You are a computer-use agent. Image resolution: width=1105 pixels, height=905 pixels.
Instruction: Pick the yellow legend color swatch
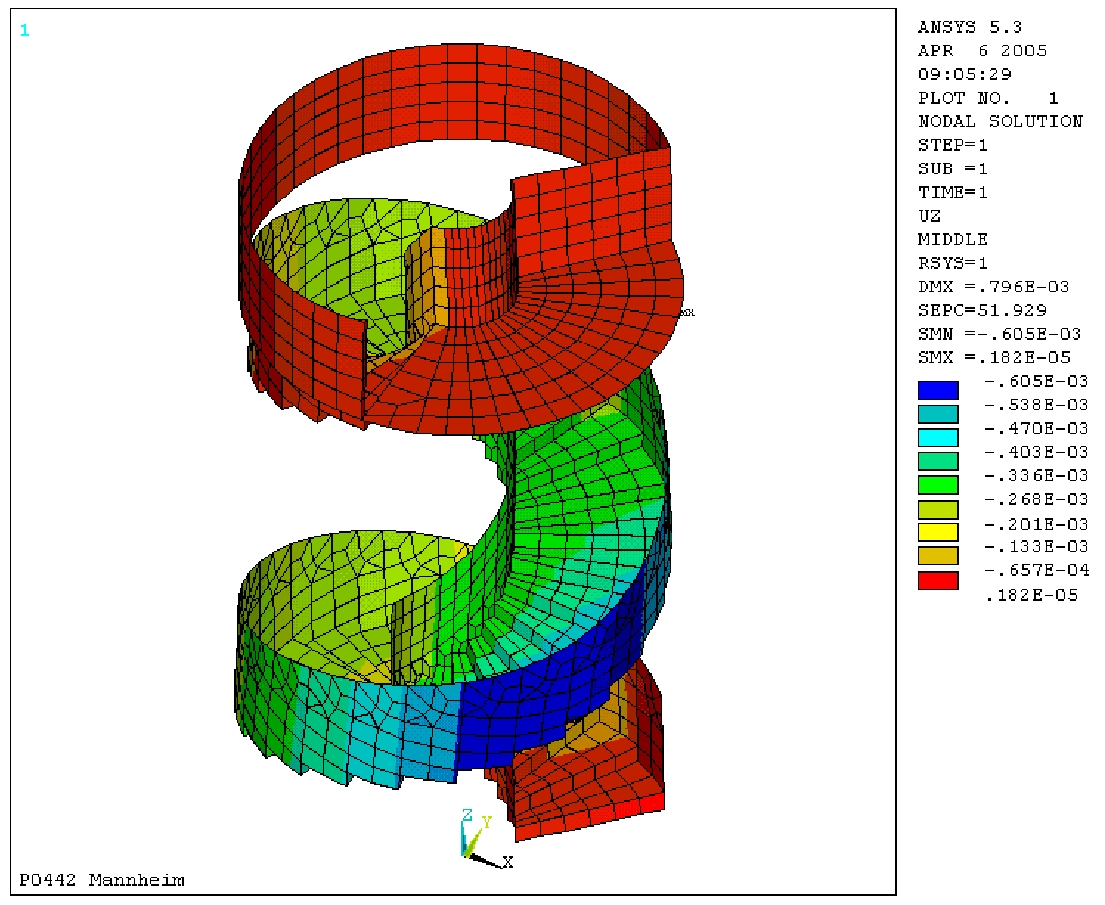click(938, 532)
